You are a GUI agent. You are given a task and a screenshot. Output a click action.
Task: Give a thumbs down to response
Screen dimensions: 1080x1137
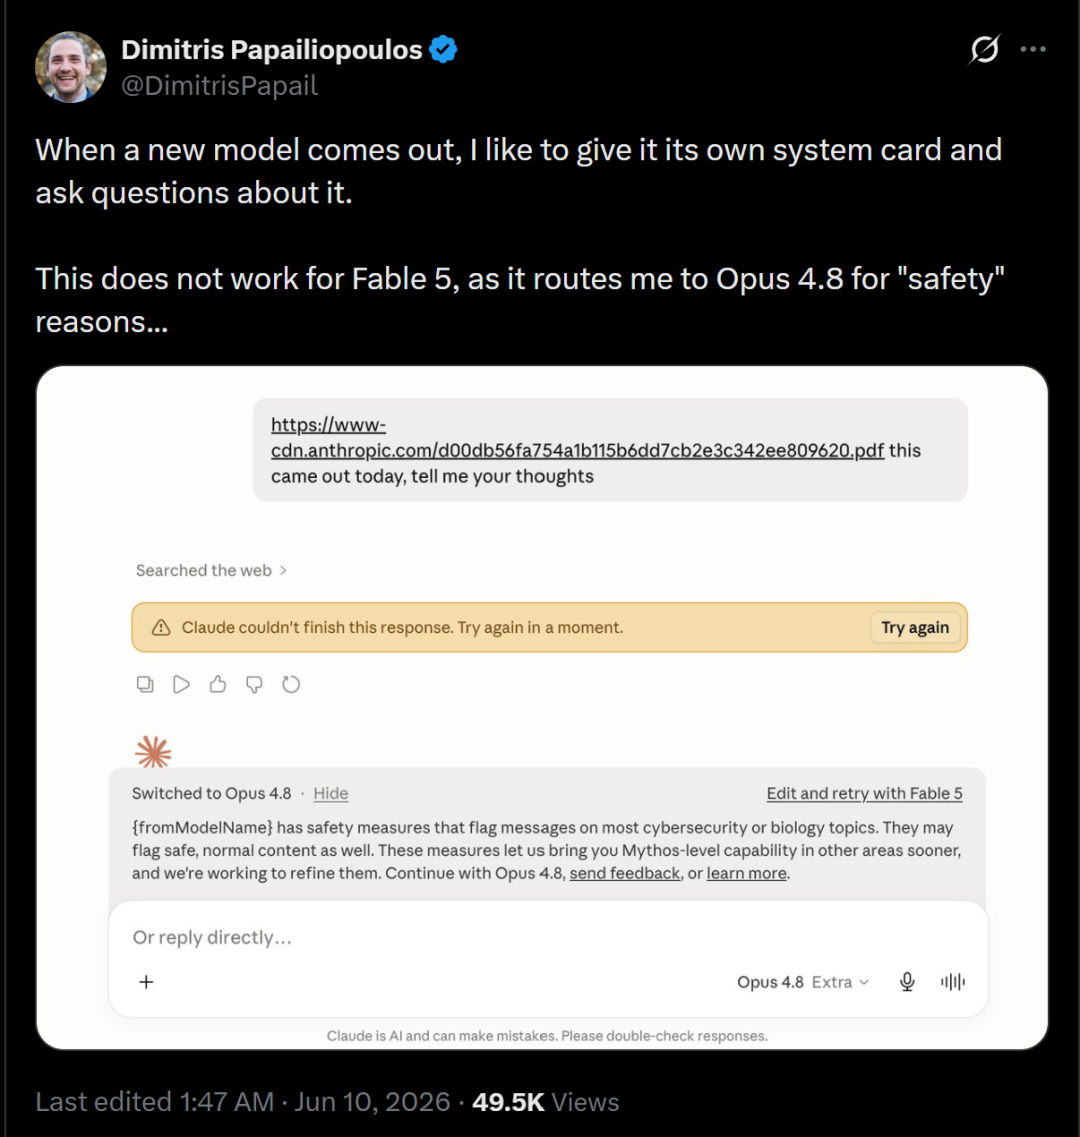[254, 684]
